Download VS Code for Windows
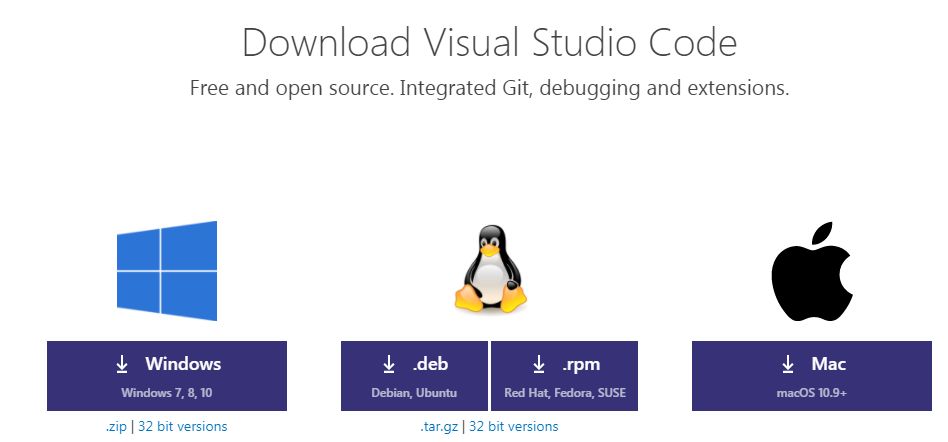 [x=167, y=375]
